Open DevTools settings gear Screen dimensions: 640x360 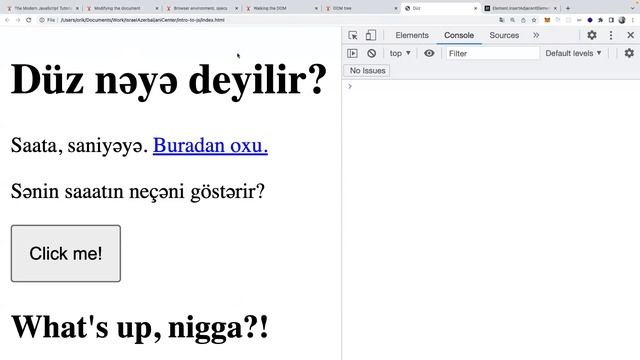[x=592, y=35]
